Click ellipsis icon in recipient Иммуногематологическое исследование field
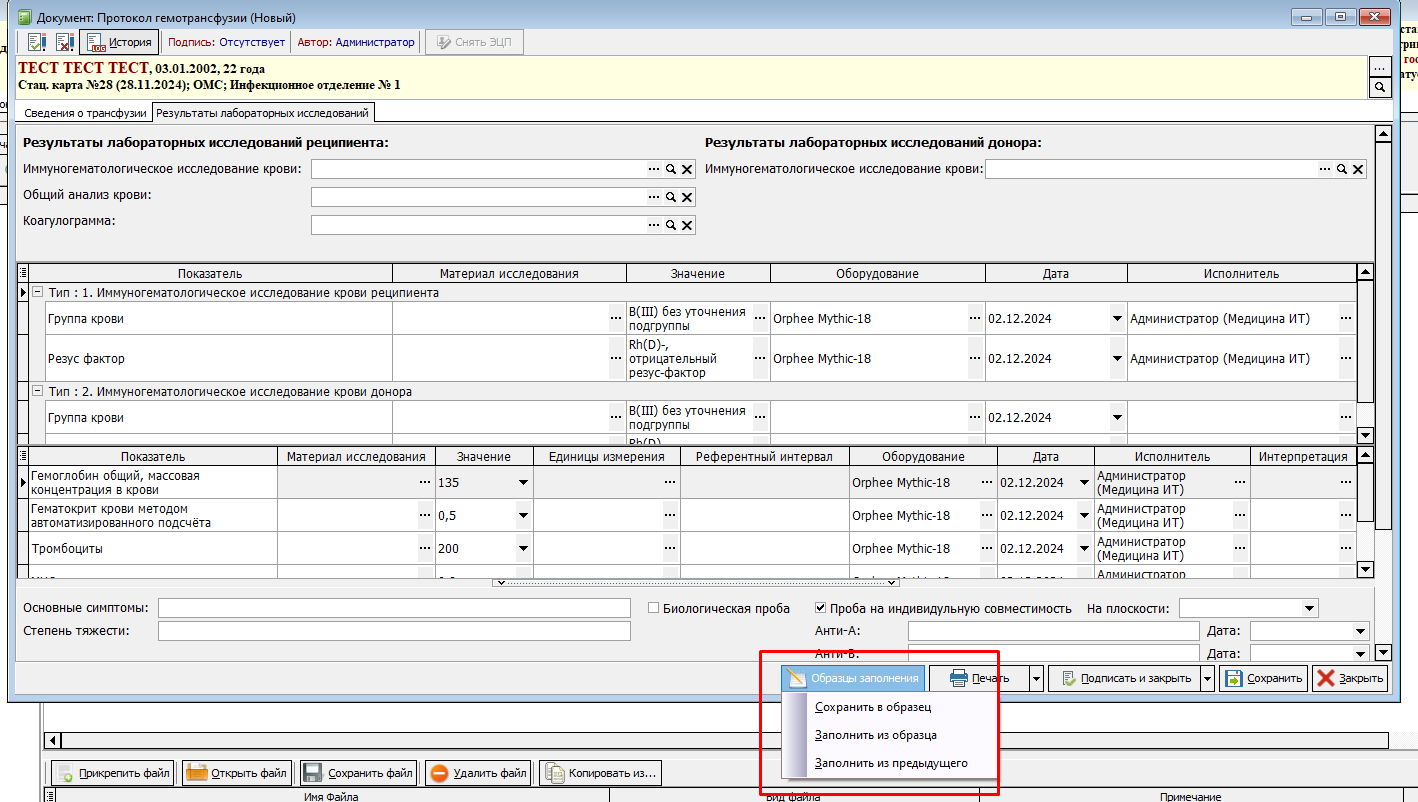 [654, 169]
